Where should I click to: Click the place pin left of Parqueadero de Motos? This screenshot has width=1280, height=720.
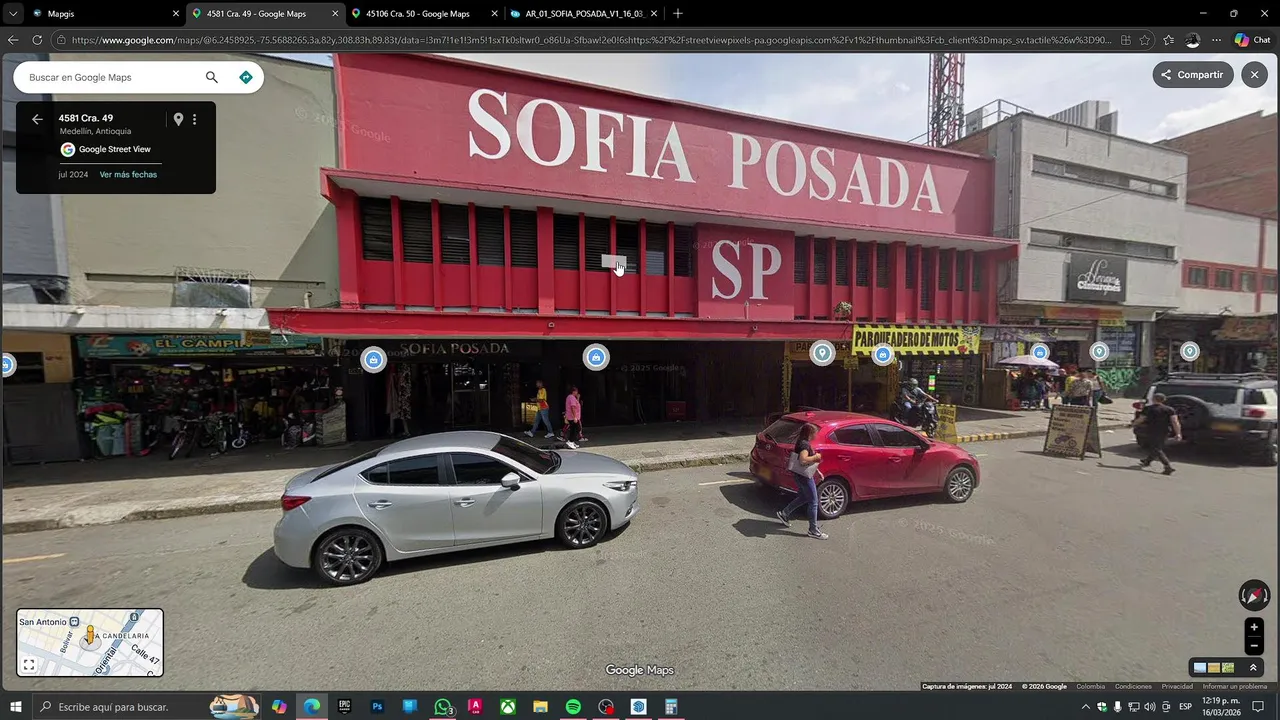[822, 353]
